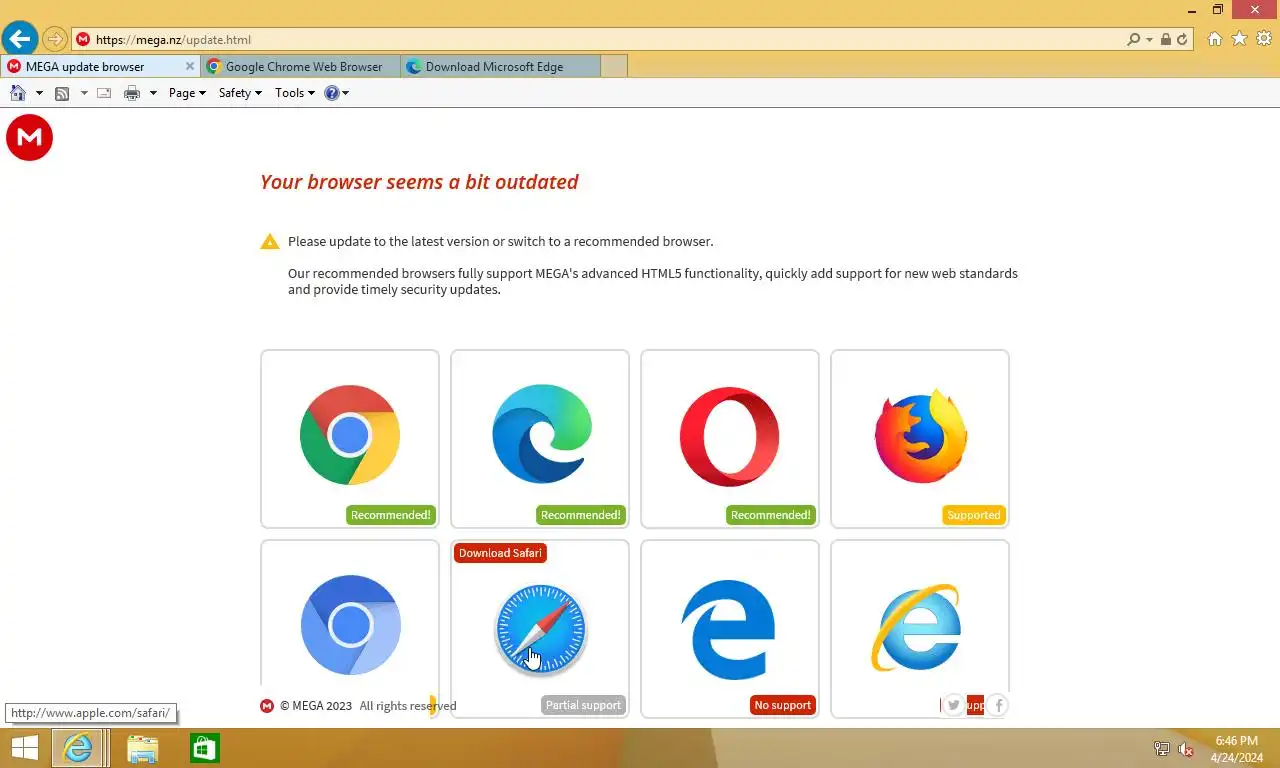This screenshot has height=768, width=1280.
Task: Click the search magnifier in address bar
Action: click(1133, 40)
